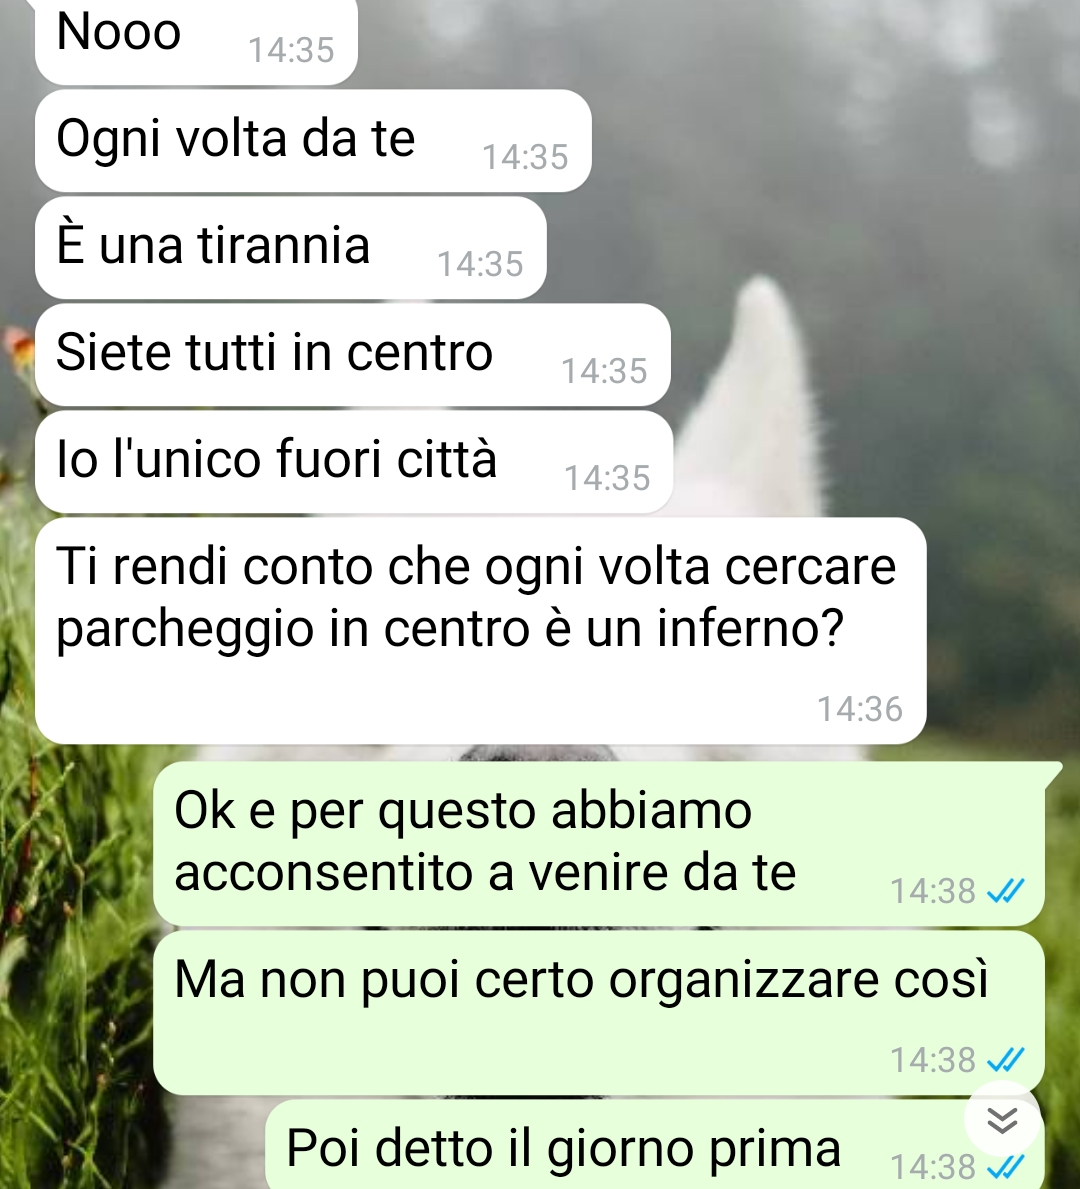
Task: Select the 'Ma non puoi certo organizzare così' message
Action: point(599,1012)
